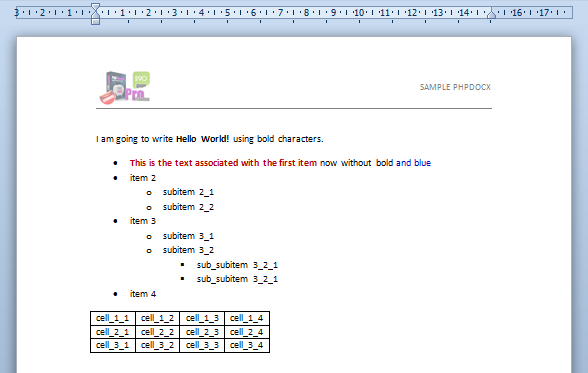Click table cell 'cell_2_1'

coord(112,332)
